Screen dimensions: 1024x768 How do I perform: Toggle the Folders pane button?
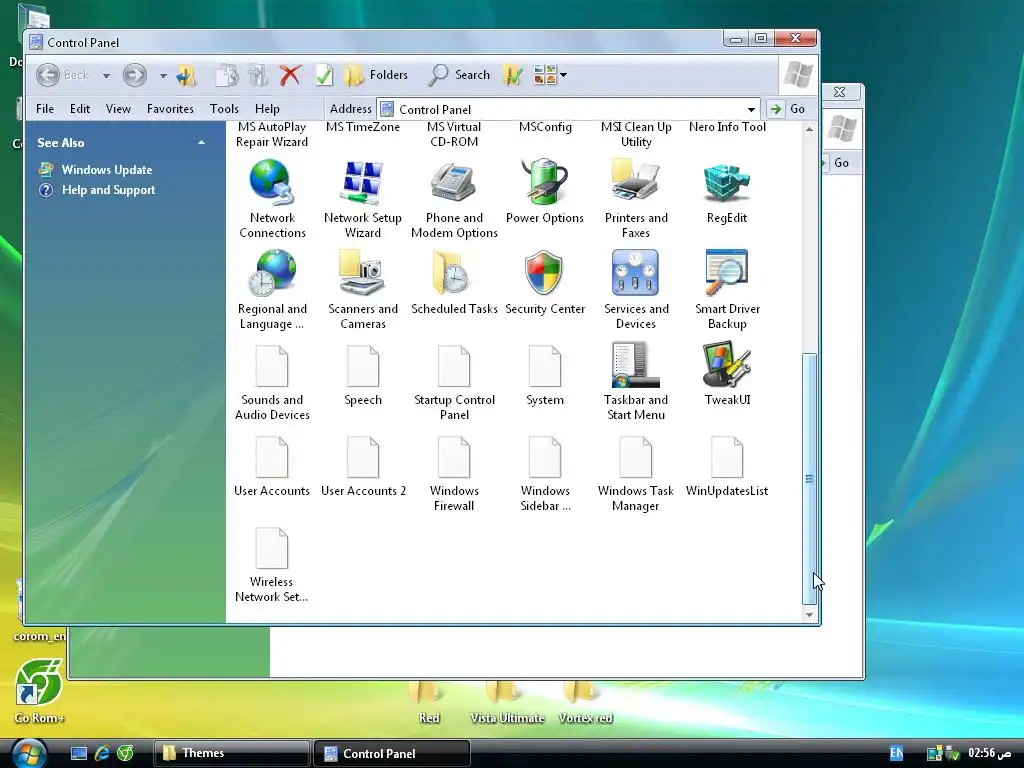click(376, 75)
